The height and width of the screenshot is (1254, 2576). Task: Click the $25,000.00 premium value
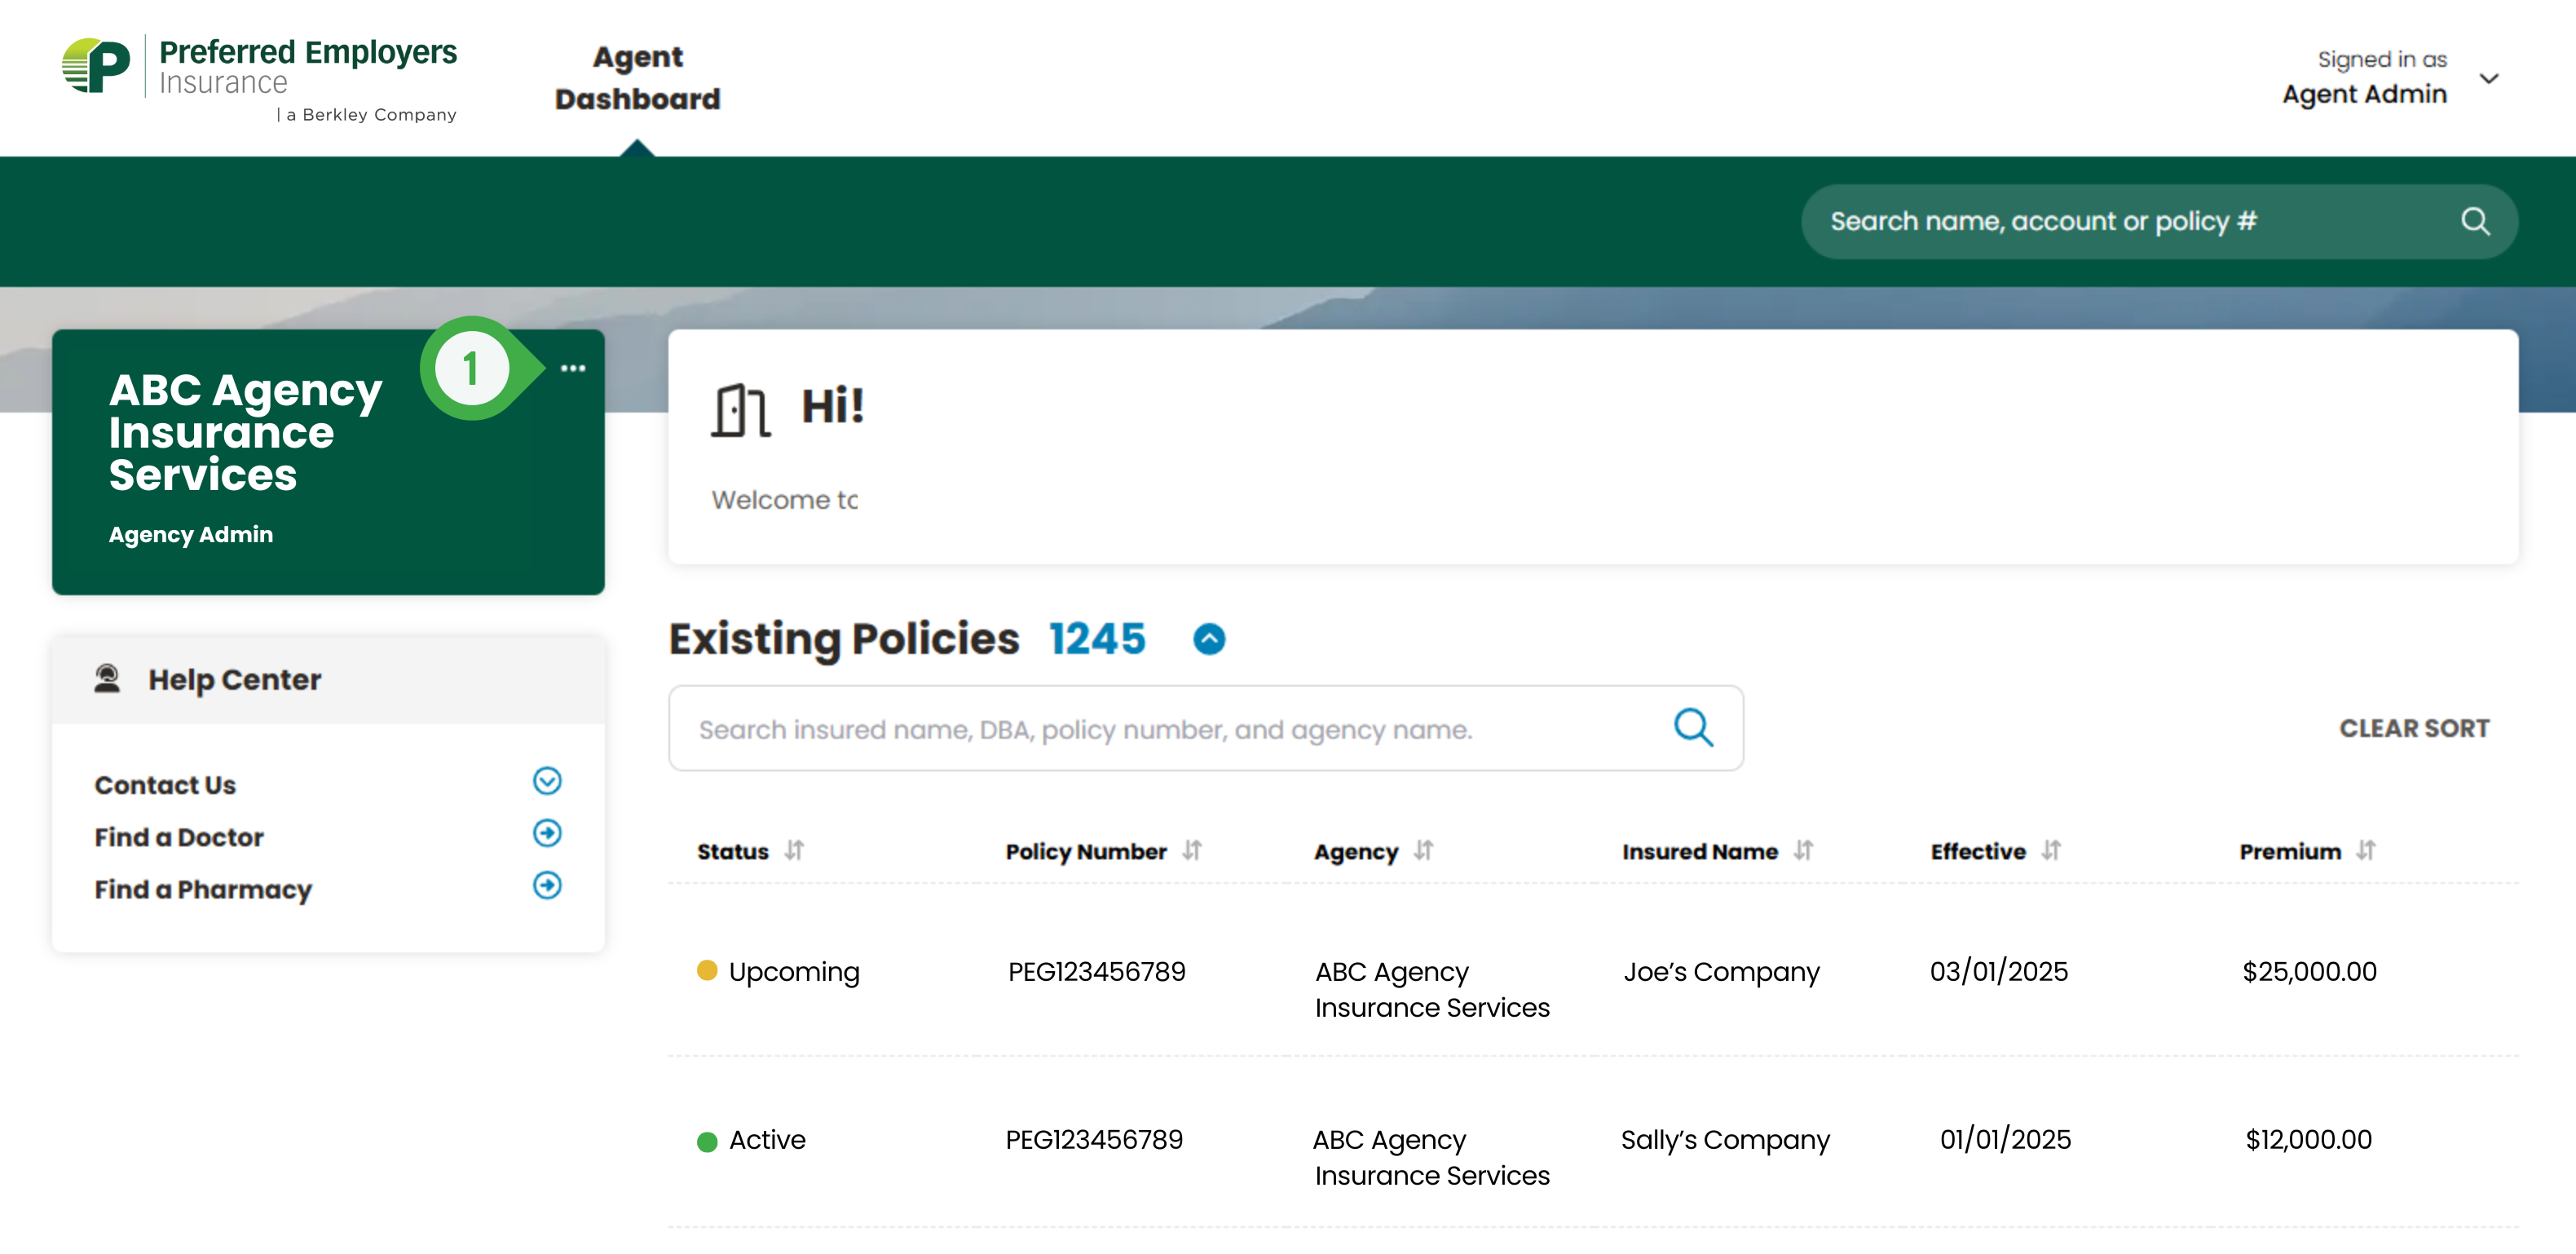pyautogui.click(x=2309, y=972)
